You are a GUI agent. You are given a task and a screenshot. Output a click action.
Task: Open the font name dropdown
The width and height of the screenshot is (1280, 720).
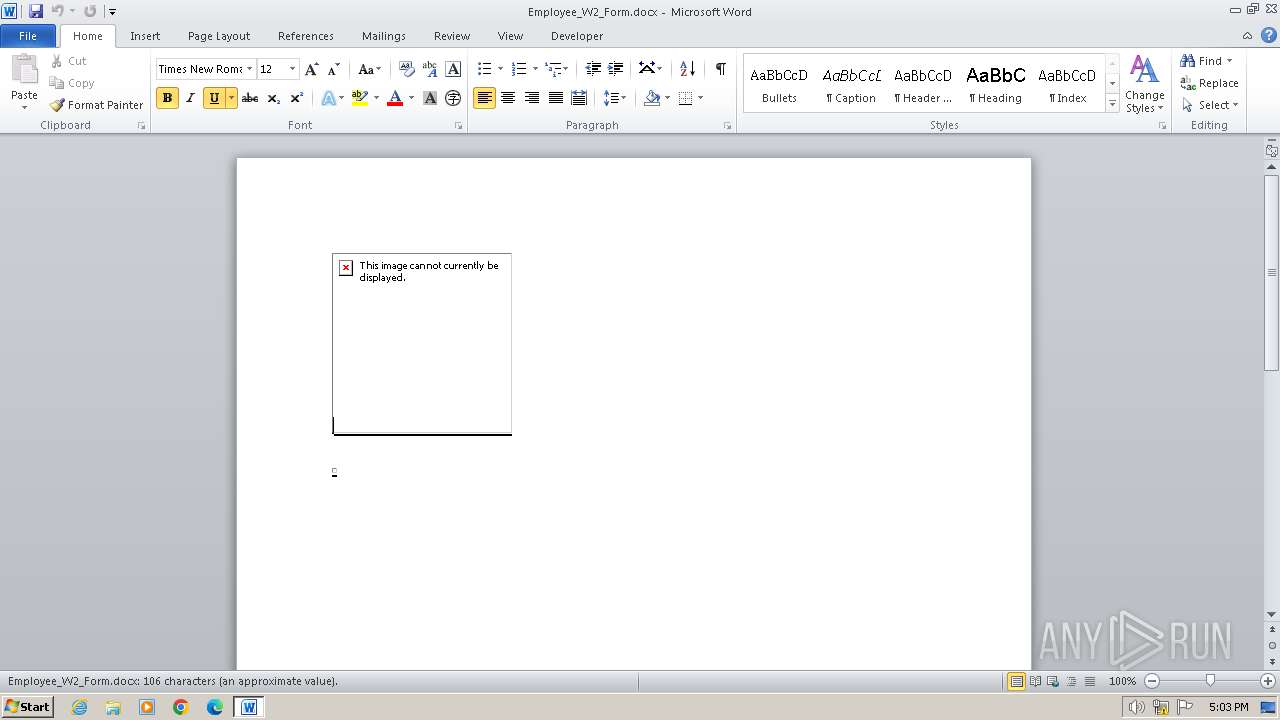[249, 69]
